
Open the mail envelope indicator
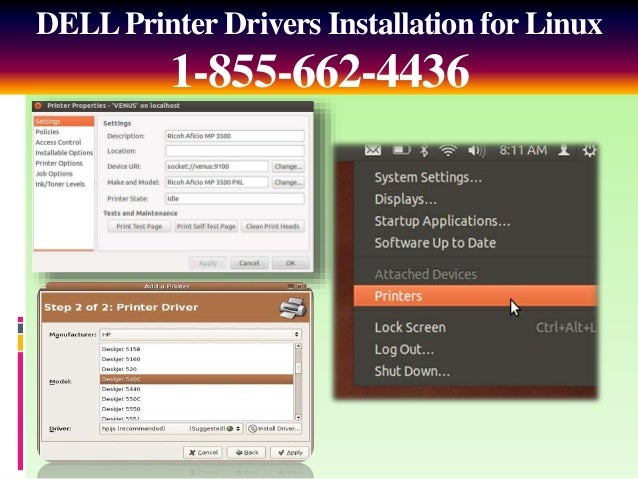(373, 151)
